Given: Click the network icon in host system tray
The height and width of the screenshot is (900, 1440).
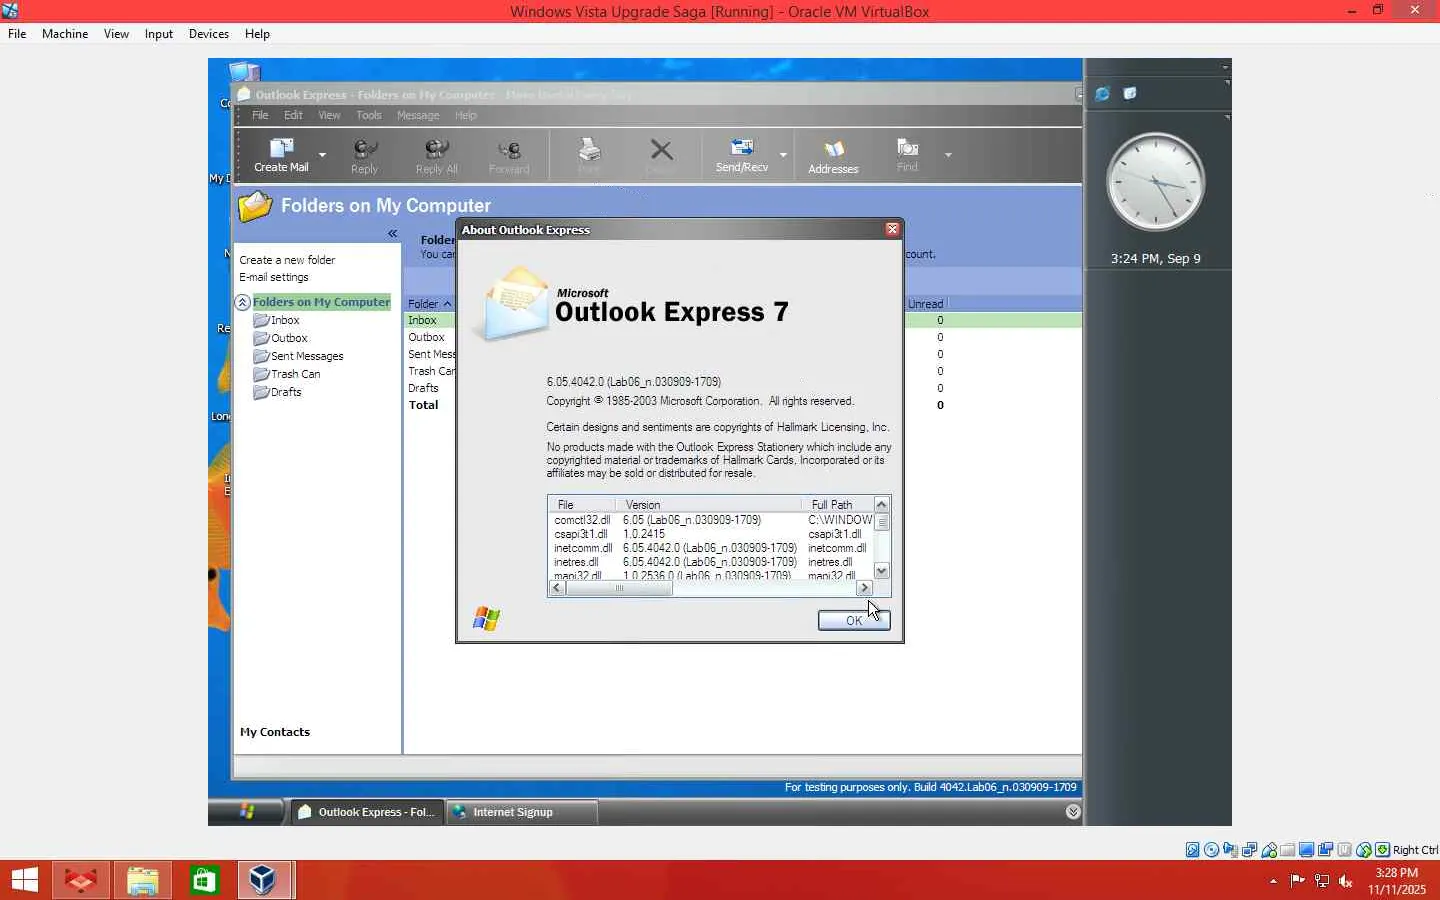Looking at the screenshot, I should 1322,881.
